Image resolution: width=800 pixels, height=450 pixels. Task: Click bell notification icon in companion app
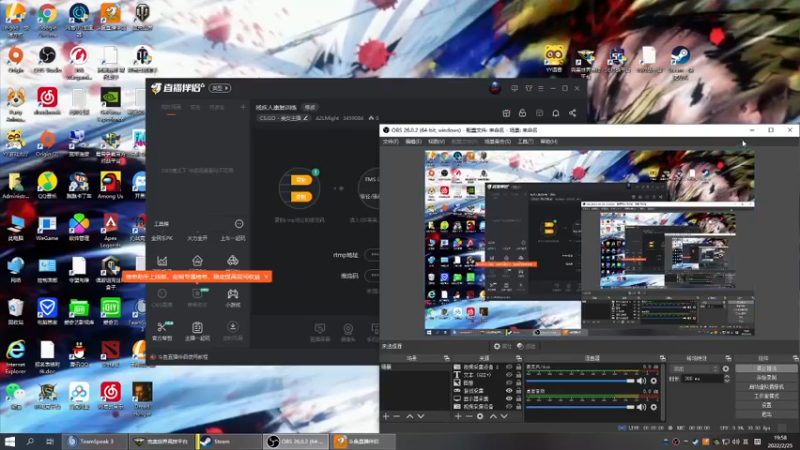pos(556,113)
